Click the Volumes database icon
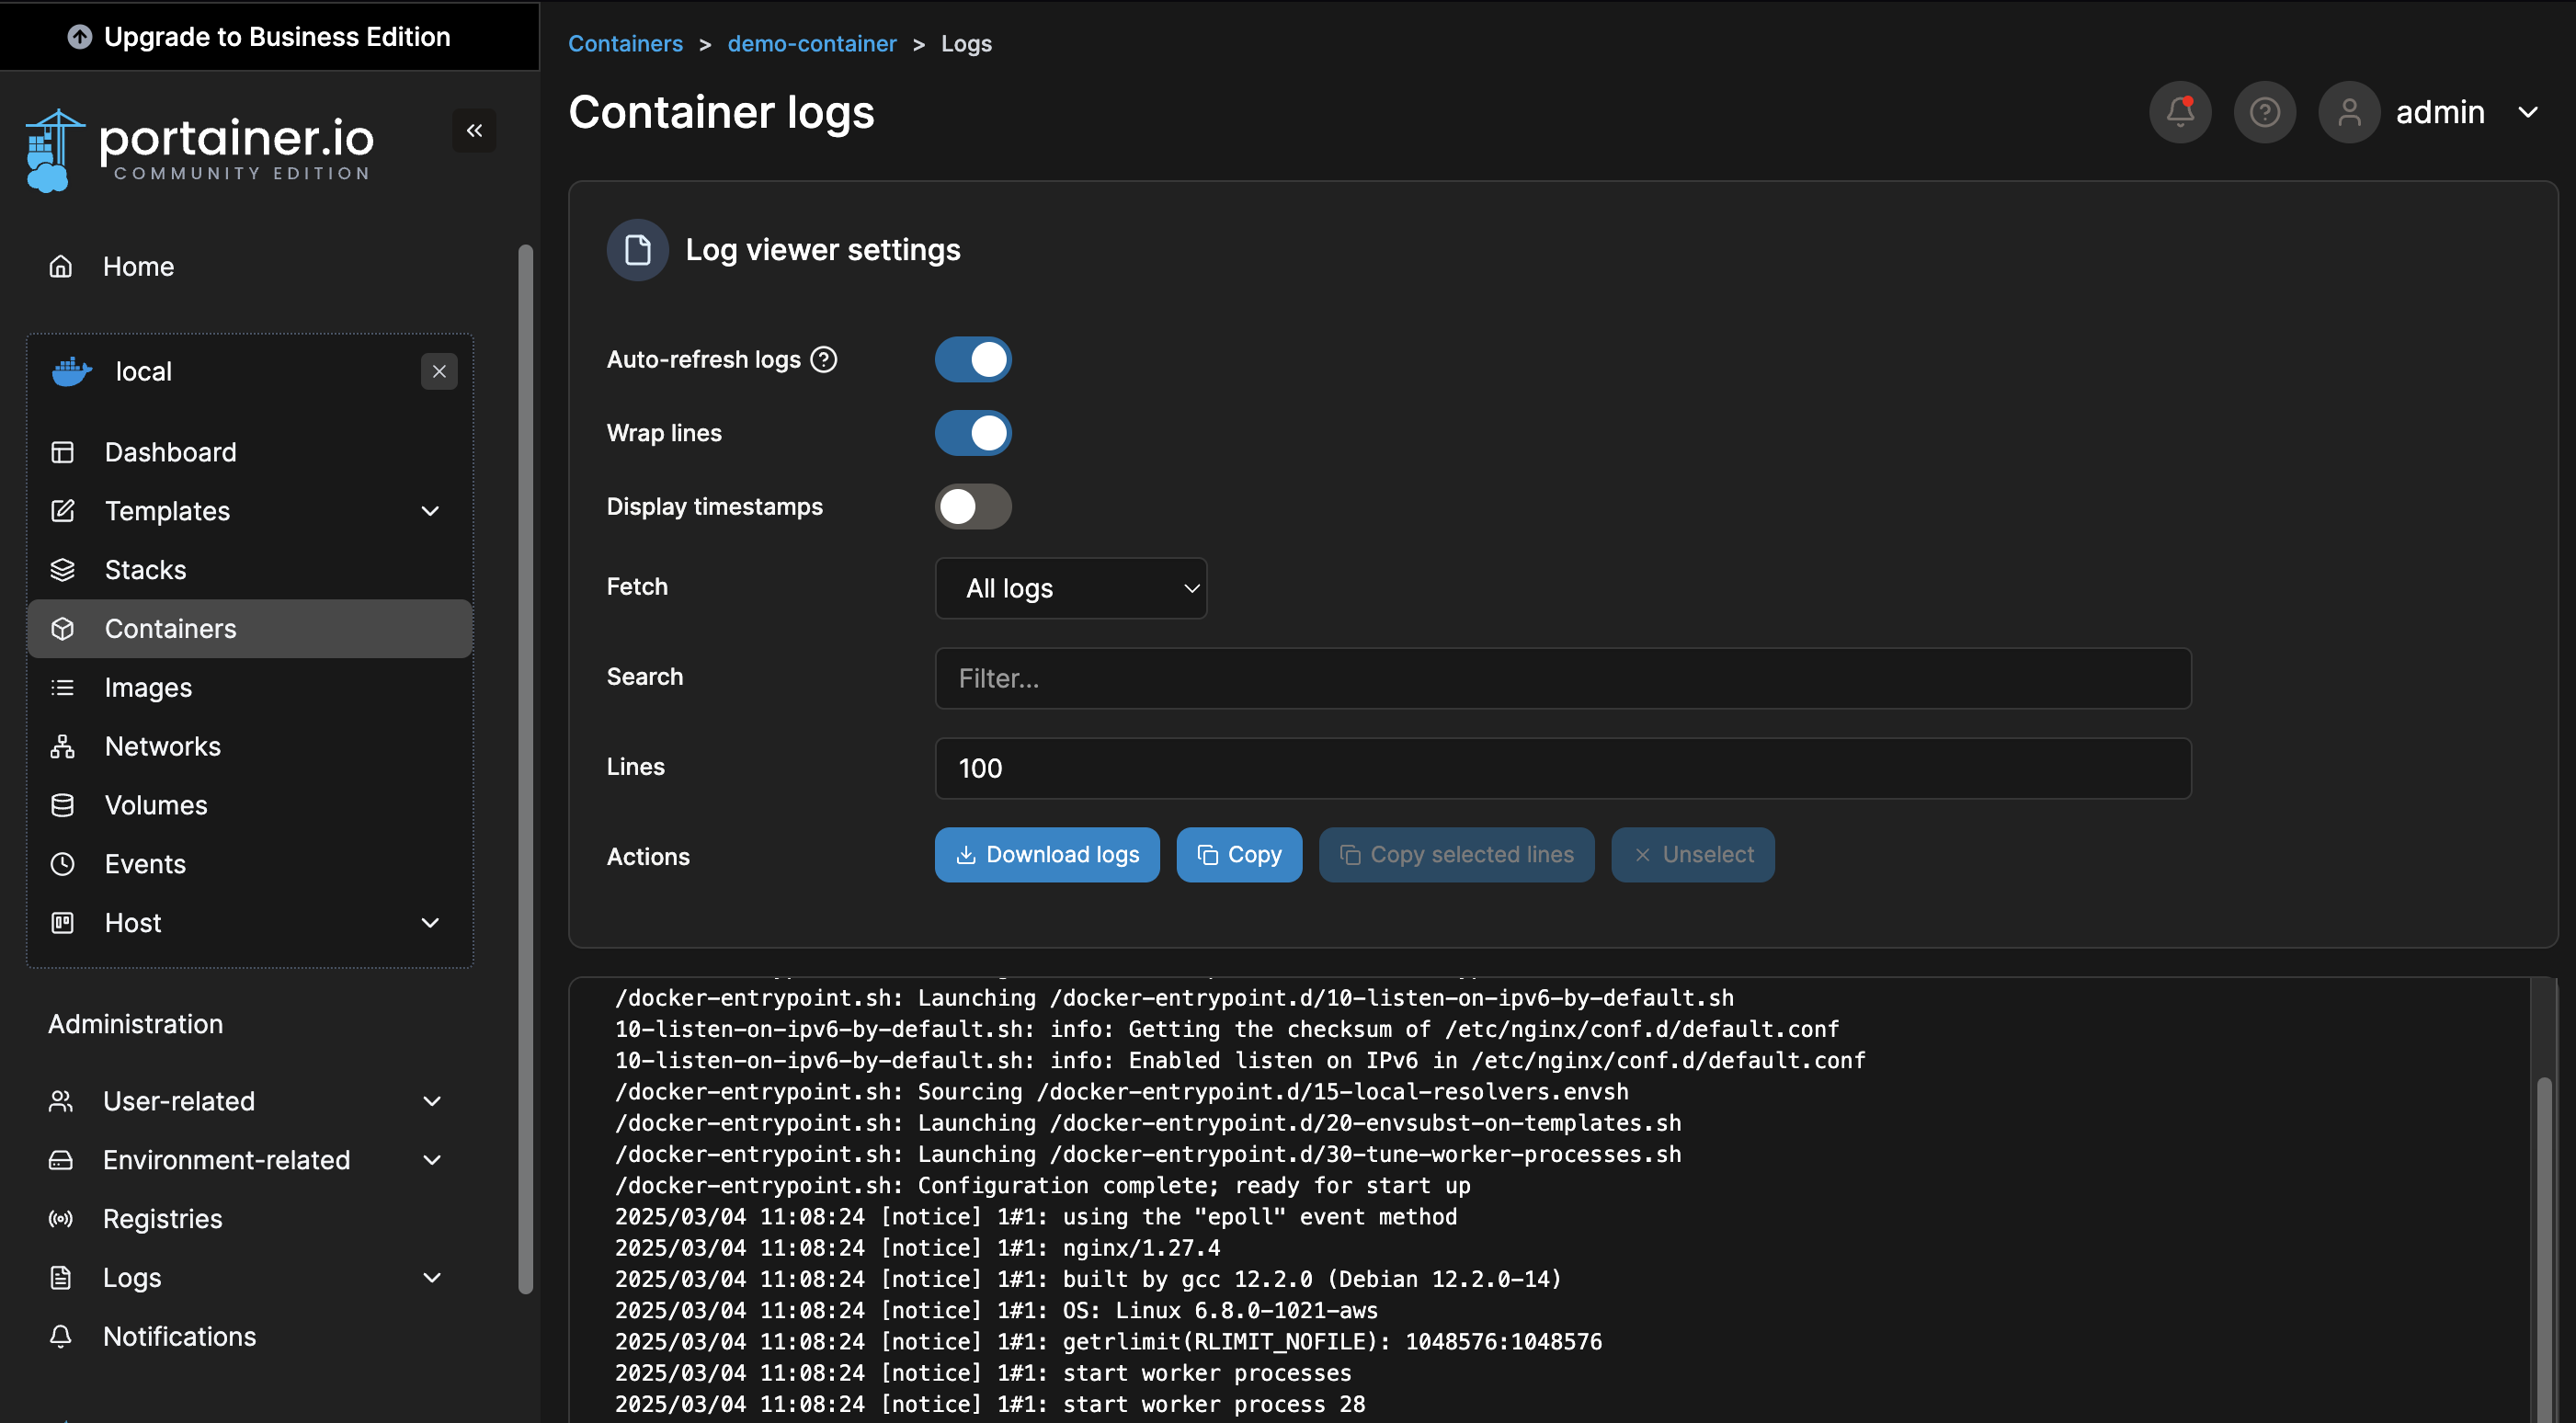2576x1423 pixels. pyautogui.click(x=62, y=806)
